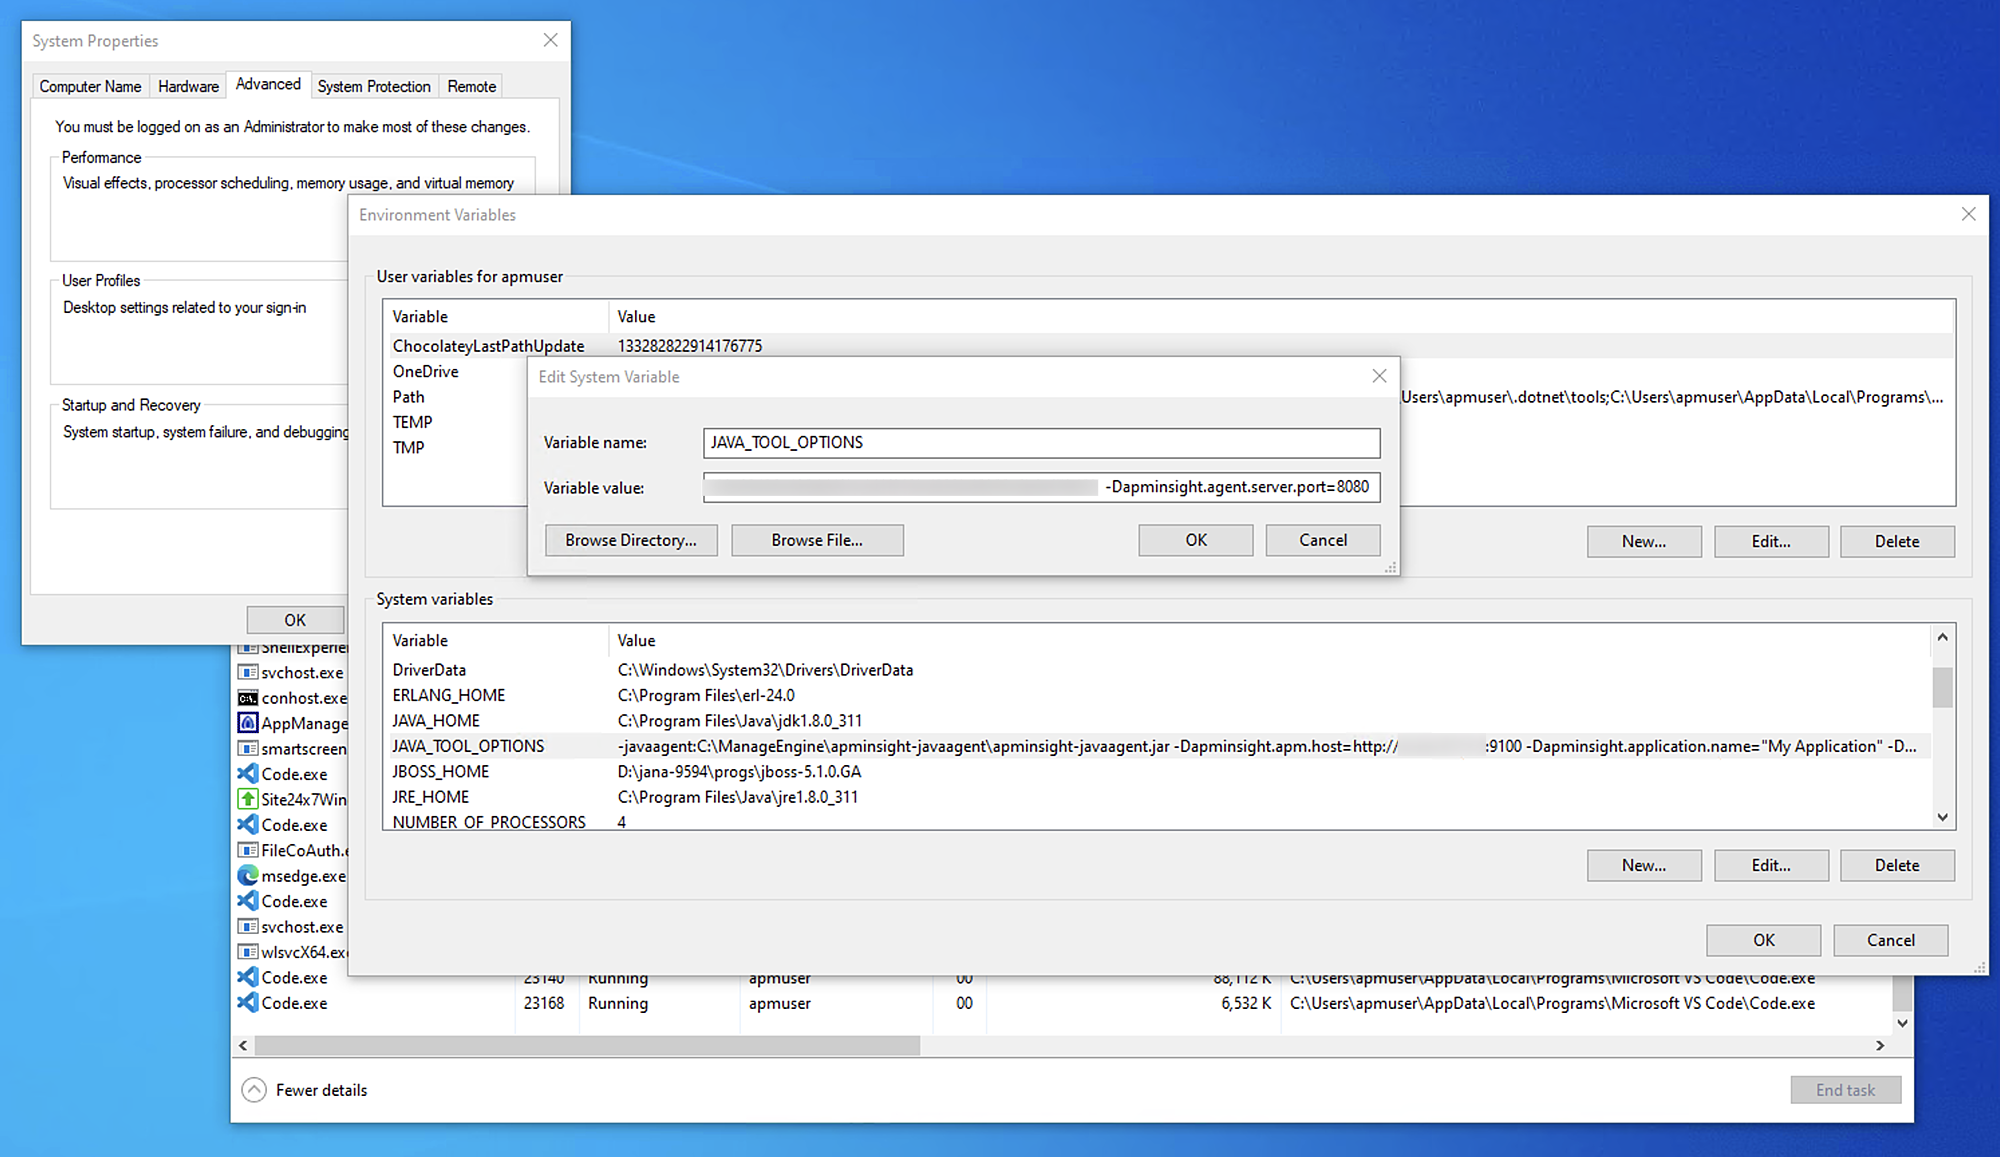Click the AppManager process icon

pos(247,723)
